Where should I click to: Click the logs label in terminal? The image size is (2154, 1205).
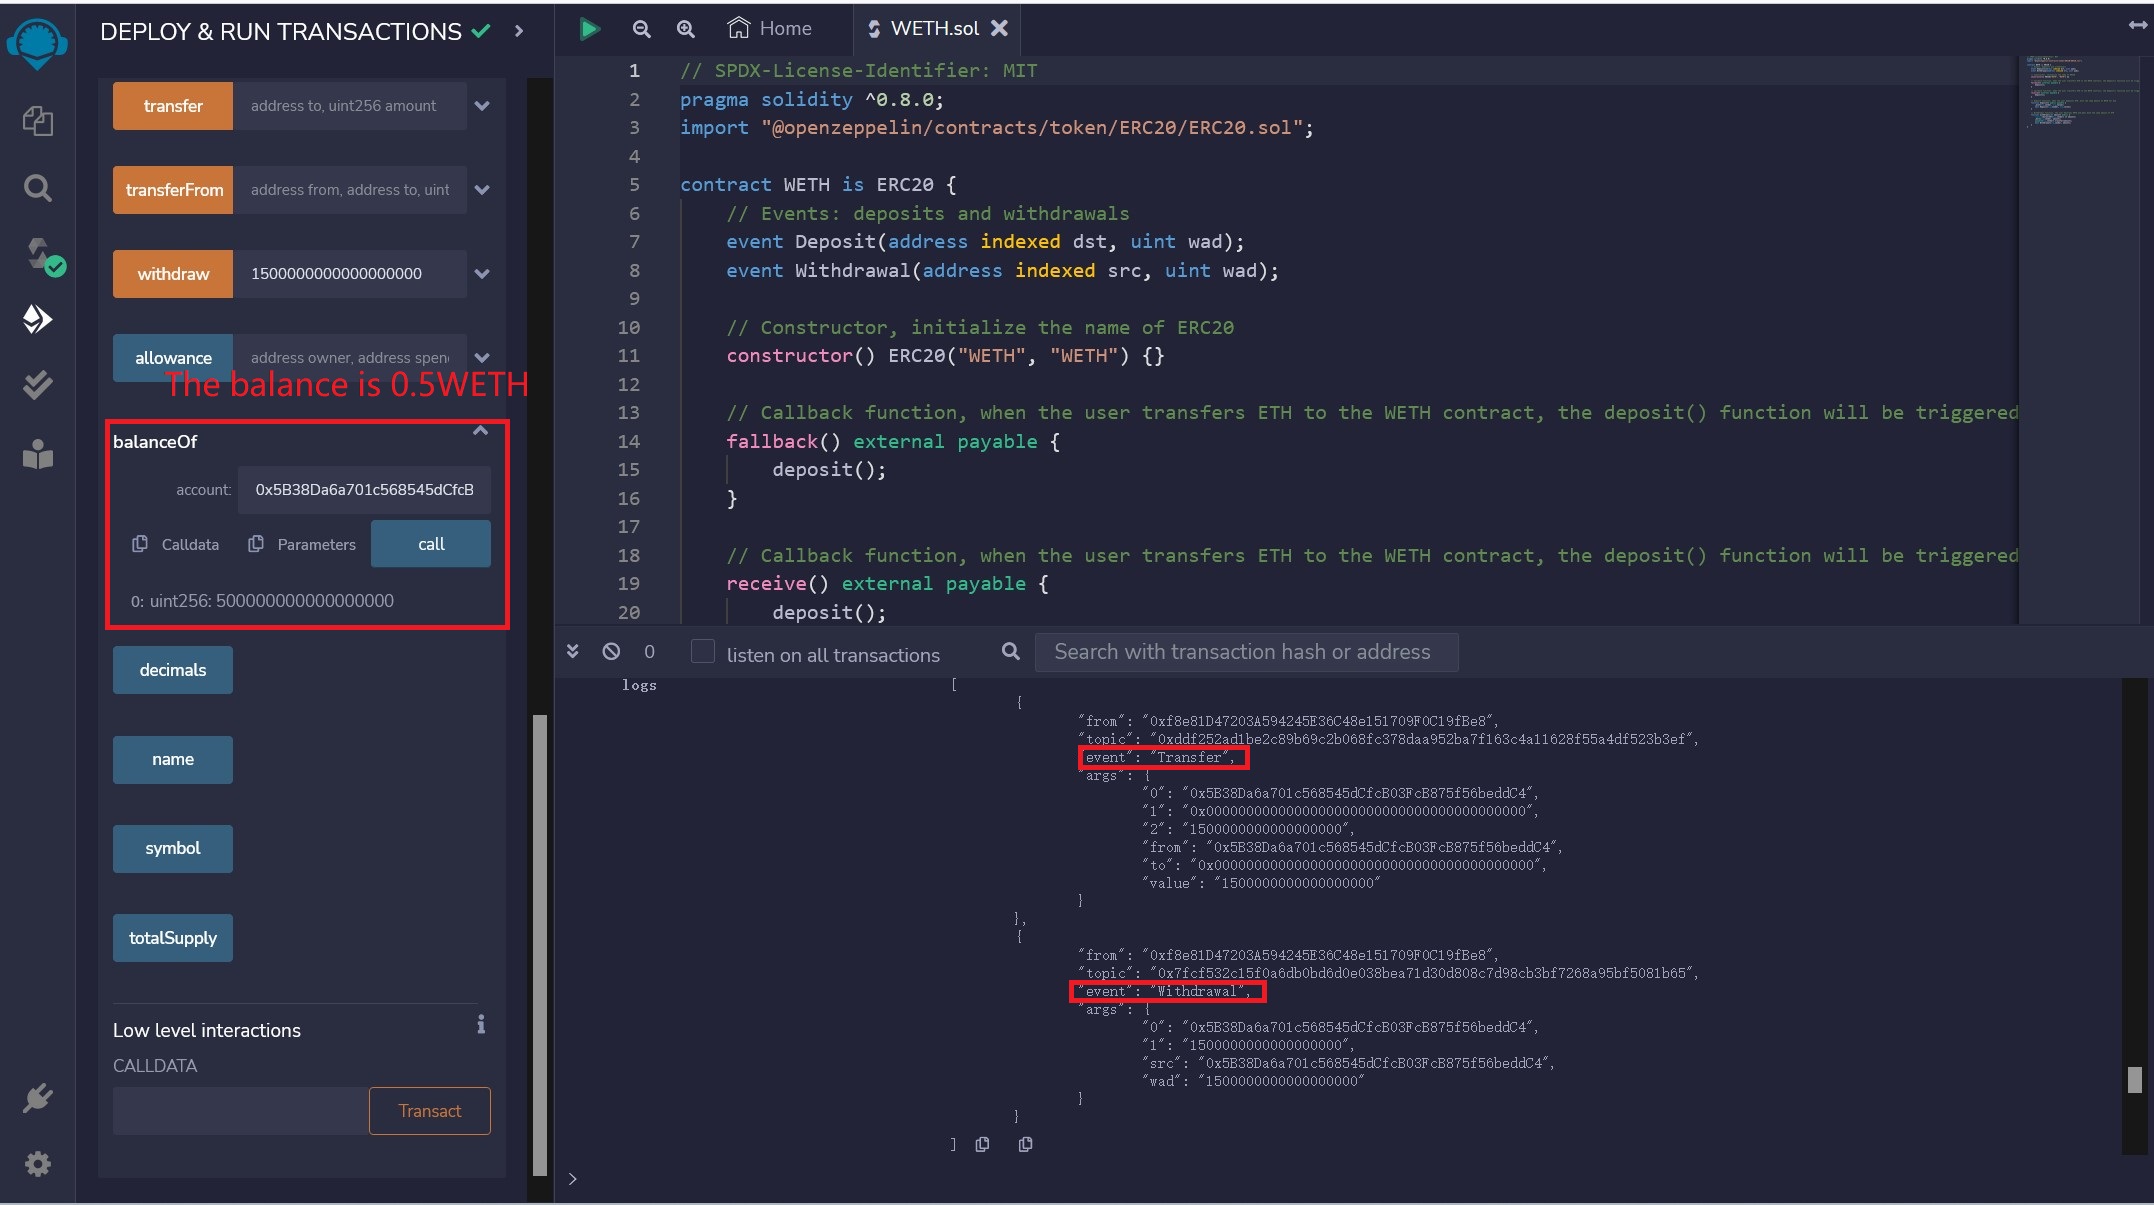click(x=639, y=685)
